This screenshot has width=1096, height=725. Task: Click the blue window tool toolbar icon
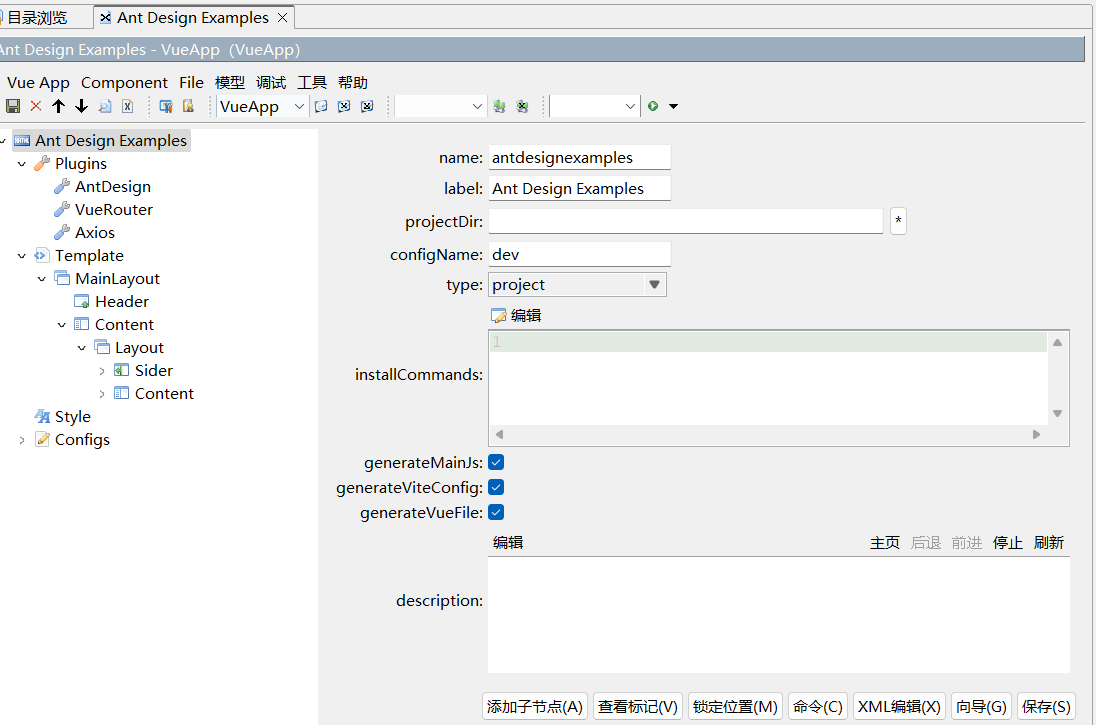[166, 106]
